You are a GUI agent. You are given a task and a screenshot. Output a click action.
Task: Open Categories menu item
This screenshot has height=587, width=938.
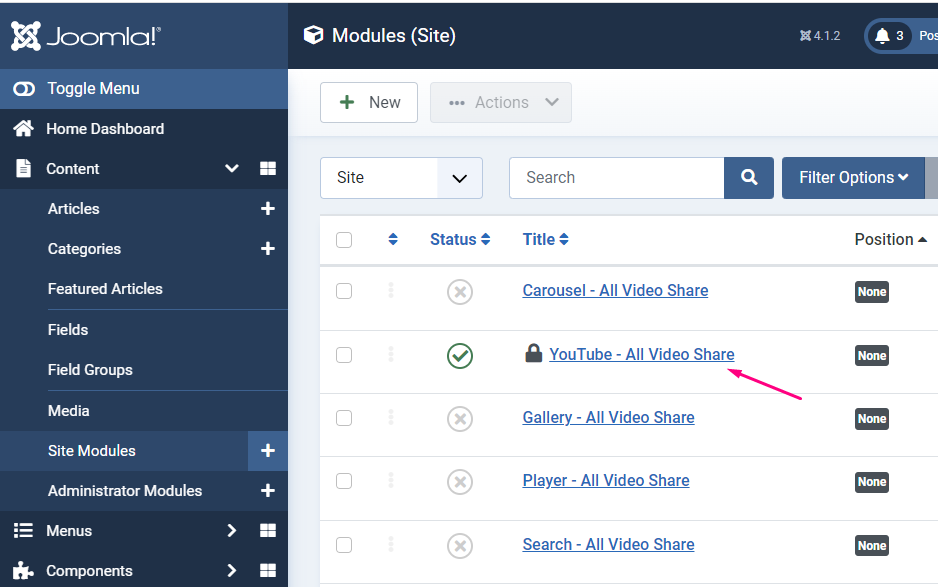click(84, 249)
